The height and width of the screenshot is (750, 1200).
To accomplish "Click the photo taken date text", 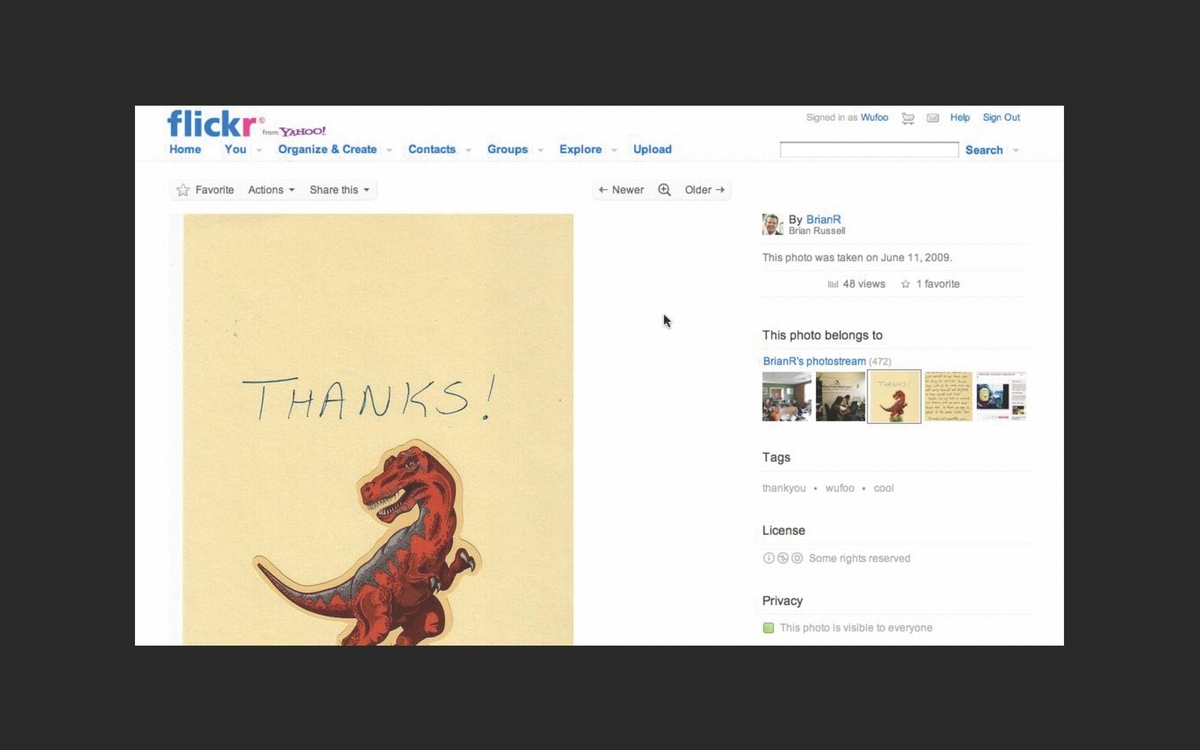I will click(x=857, y=257).
